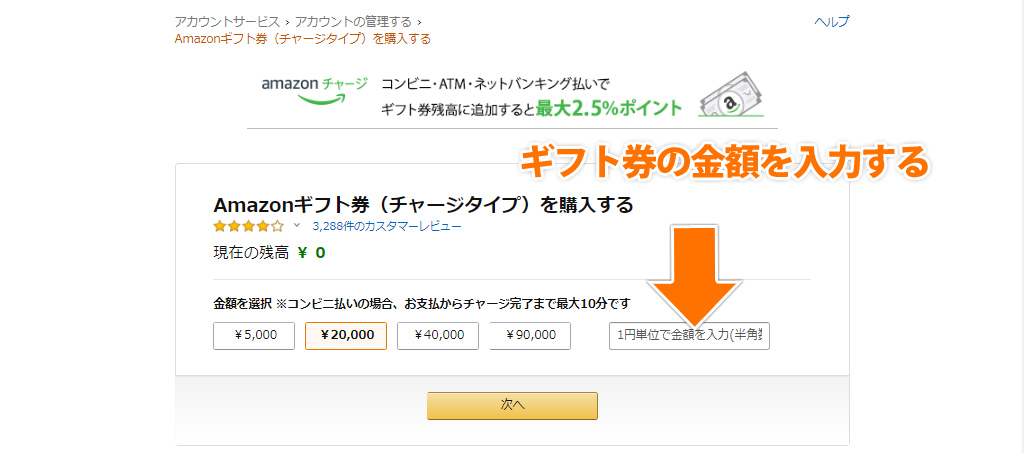Open the ヘルプ link
The image size is (1024, 456).
point(831,22)
